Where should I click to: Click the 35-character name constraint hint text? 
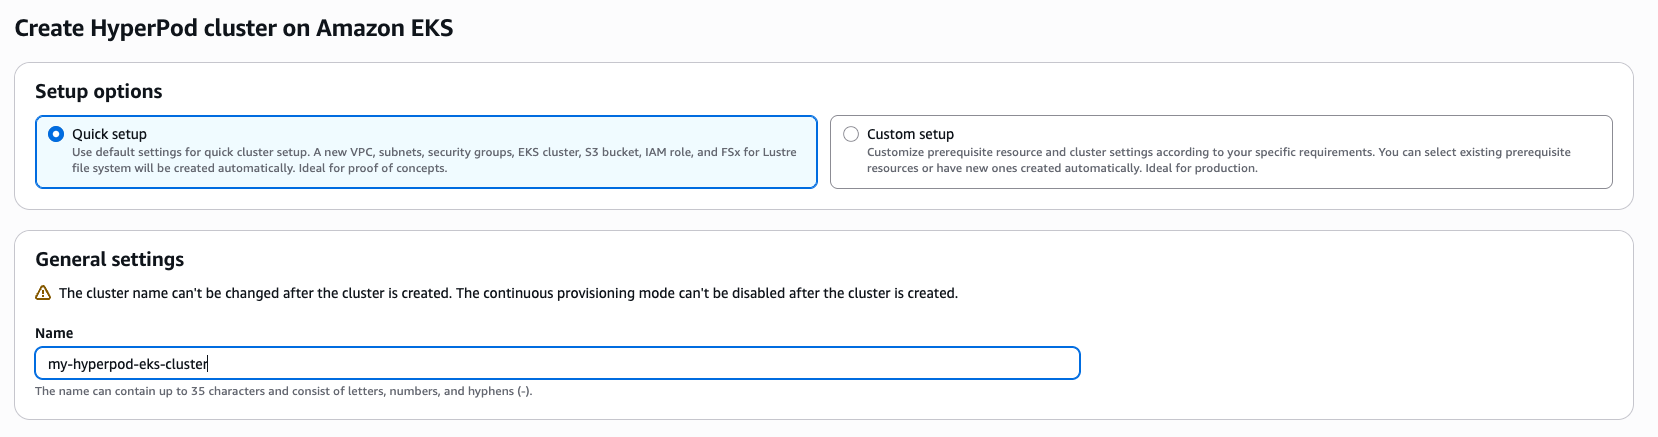coord(283,391)
